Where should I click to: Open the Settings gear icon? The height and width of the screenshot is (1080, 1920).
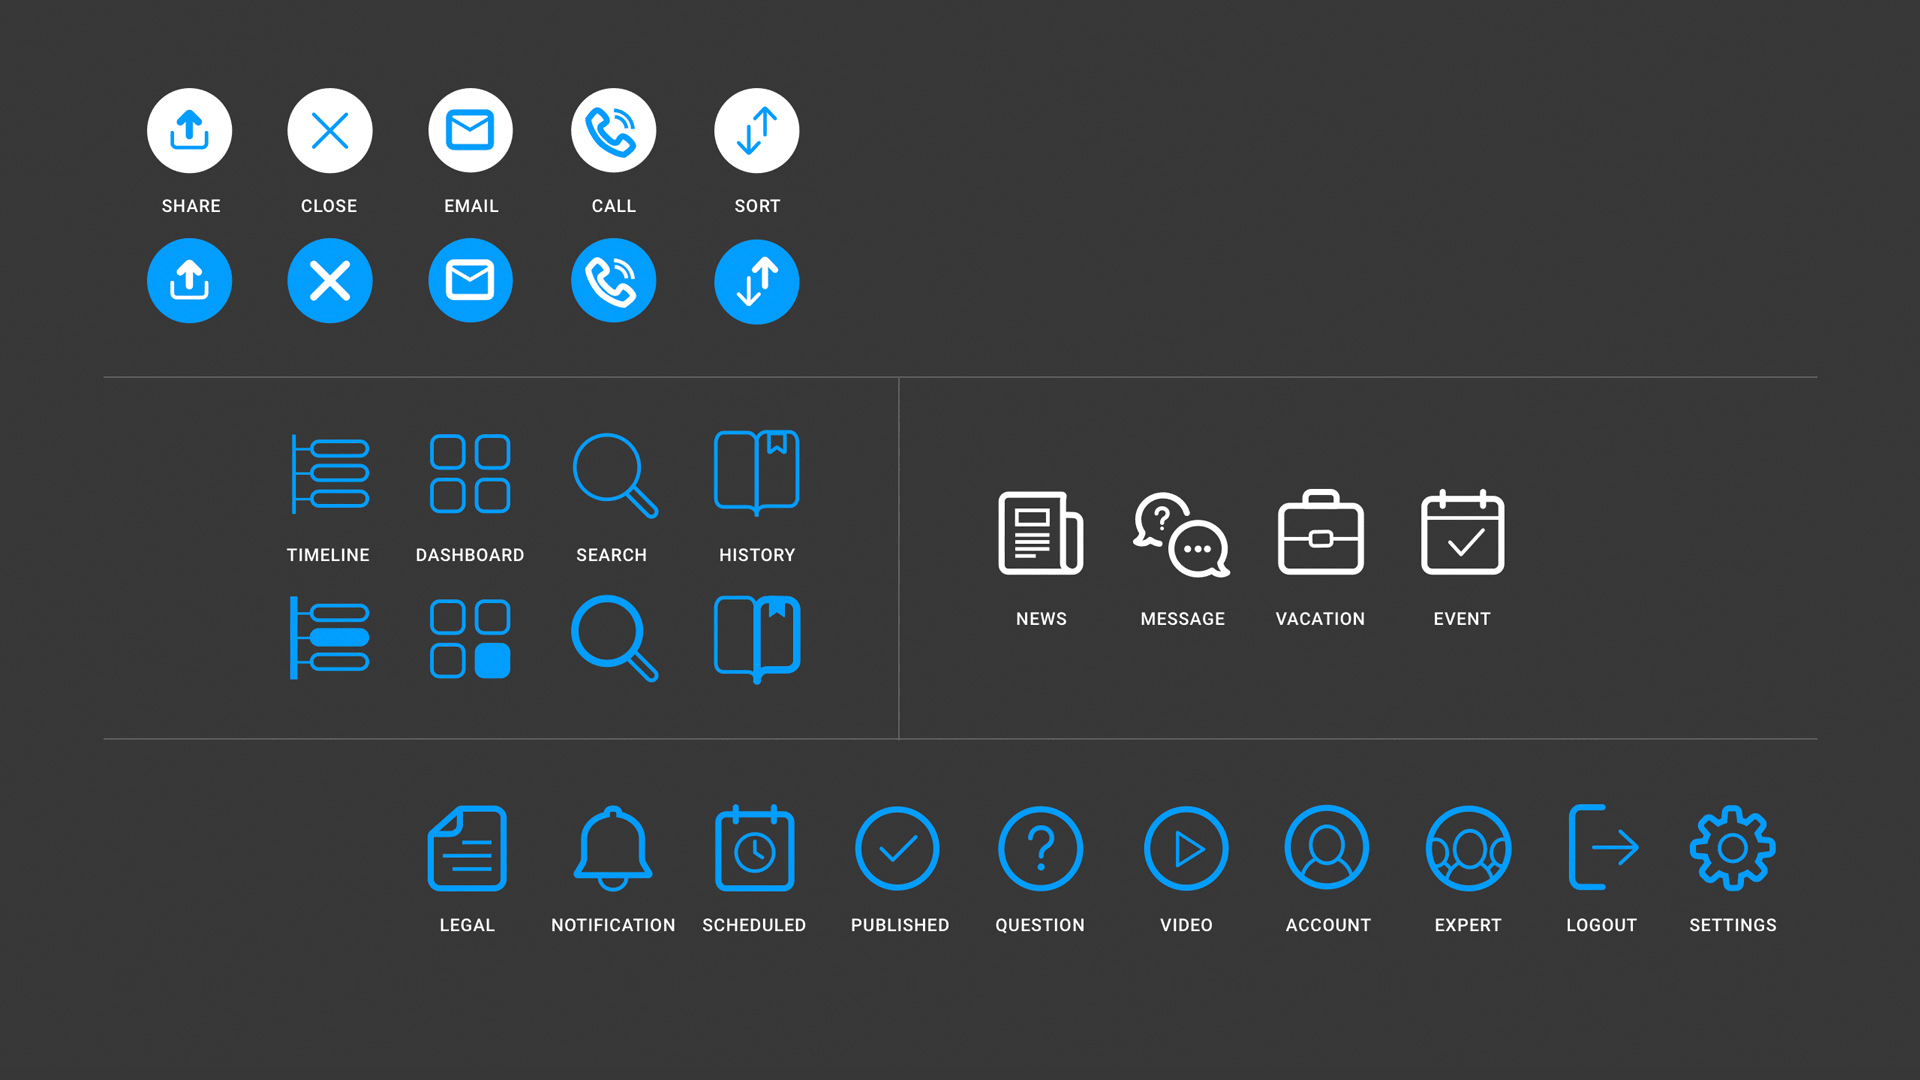1732,848
